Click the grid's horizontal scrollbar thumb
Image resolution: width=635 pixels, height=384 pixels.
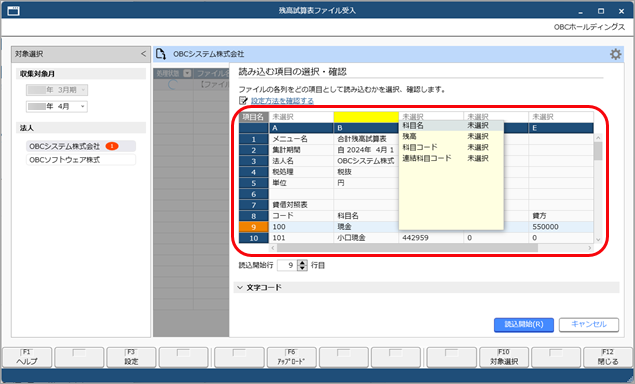pyautogui.click(x=407, y=247)
